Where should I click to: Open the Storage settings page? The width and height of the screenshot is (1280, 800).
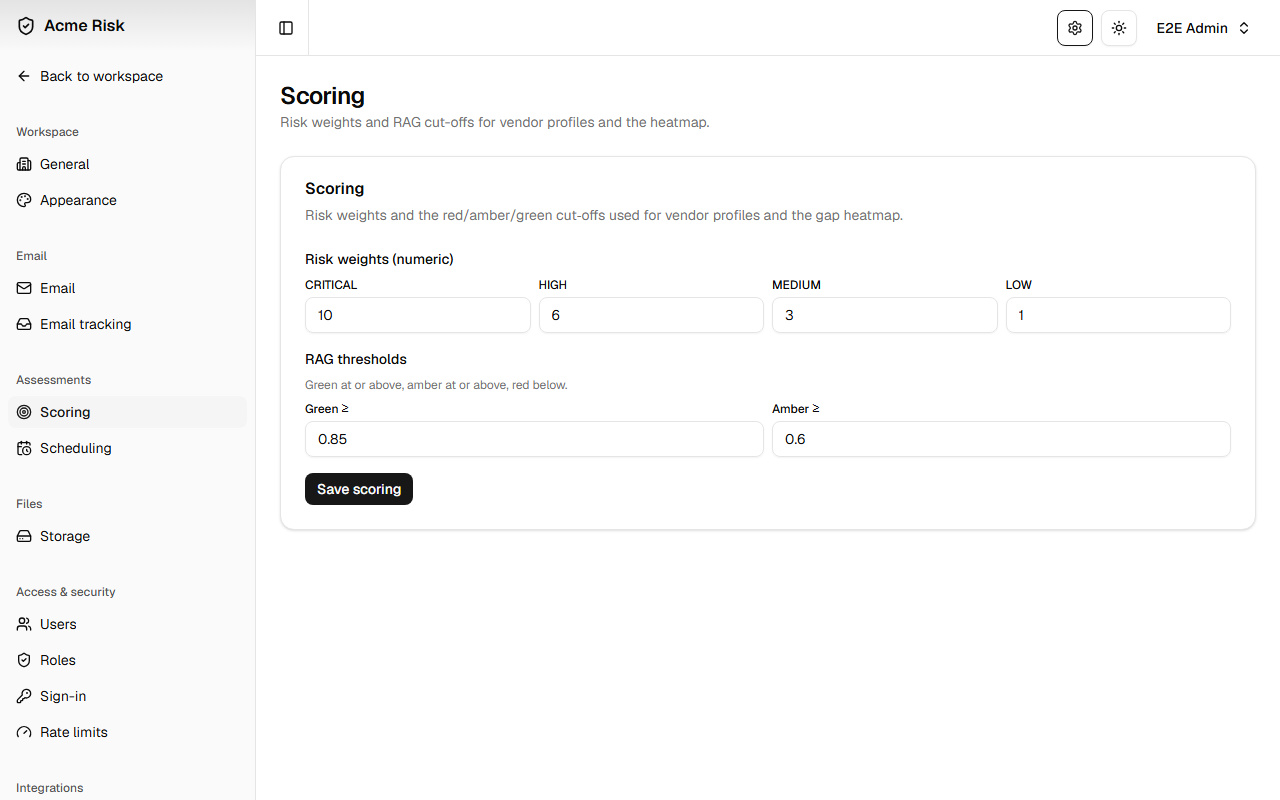(x=127, y=536)
